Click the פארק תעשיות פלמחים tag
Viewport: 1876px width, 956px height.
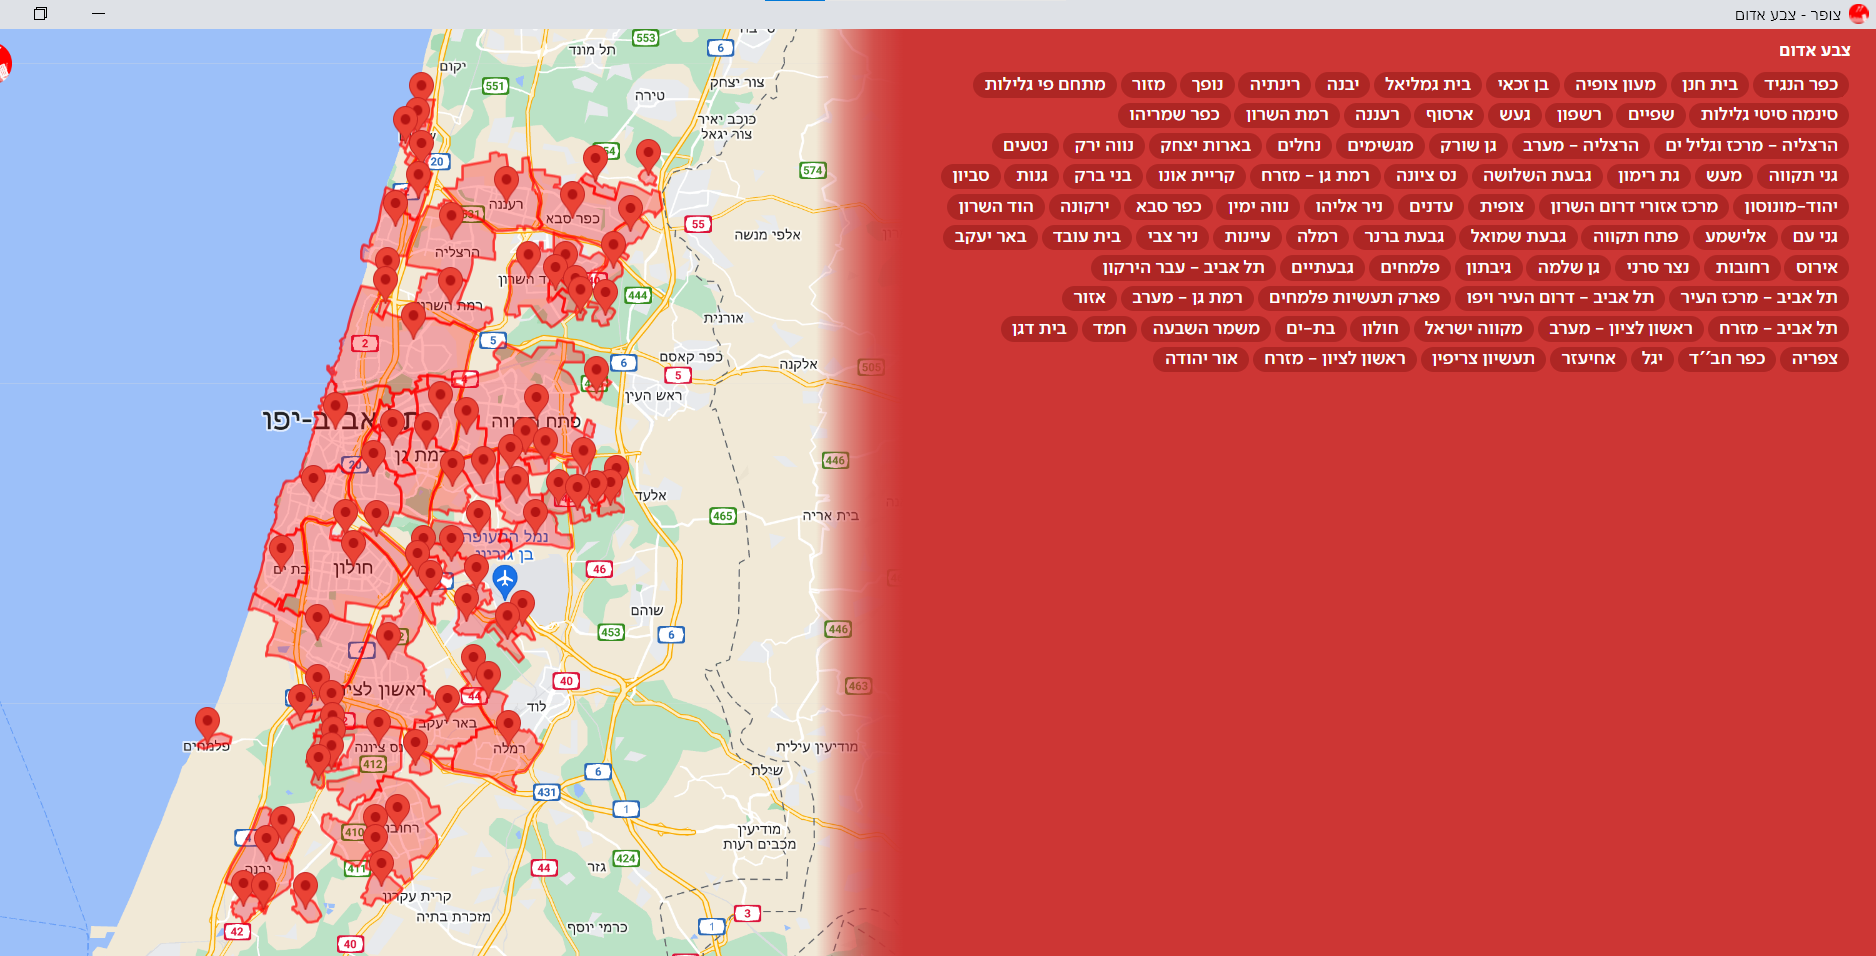pos(1354,298)
